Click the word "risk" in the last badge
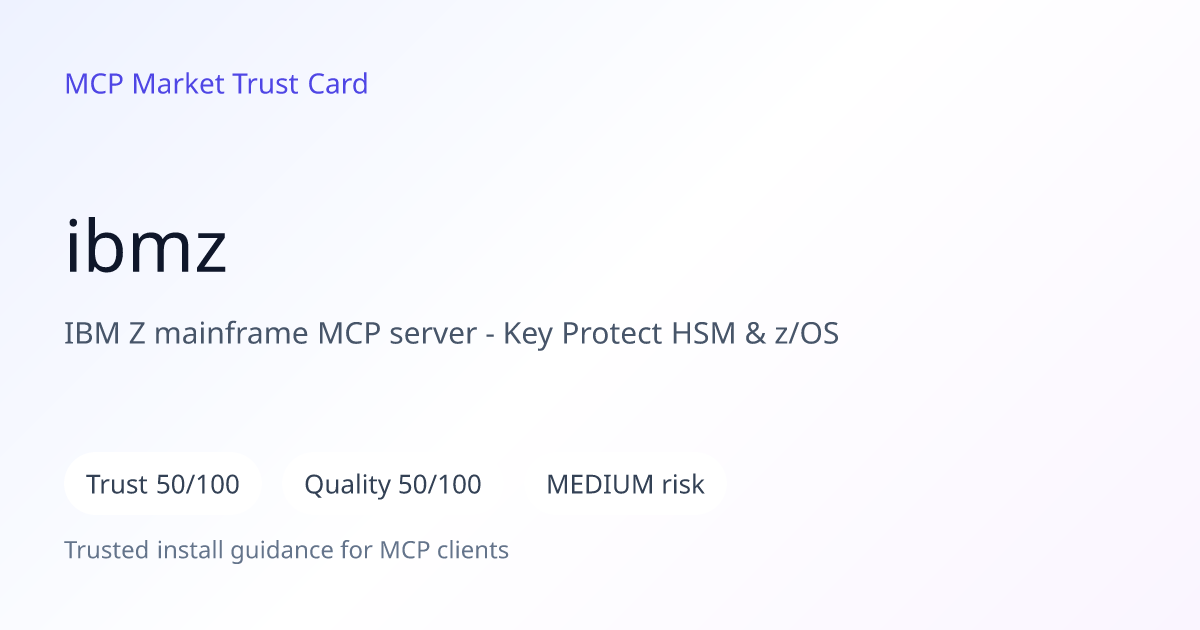Viewport: 1200px width, 630px height. (683, 485)
